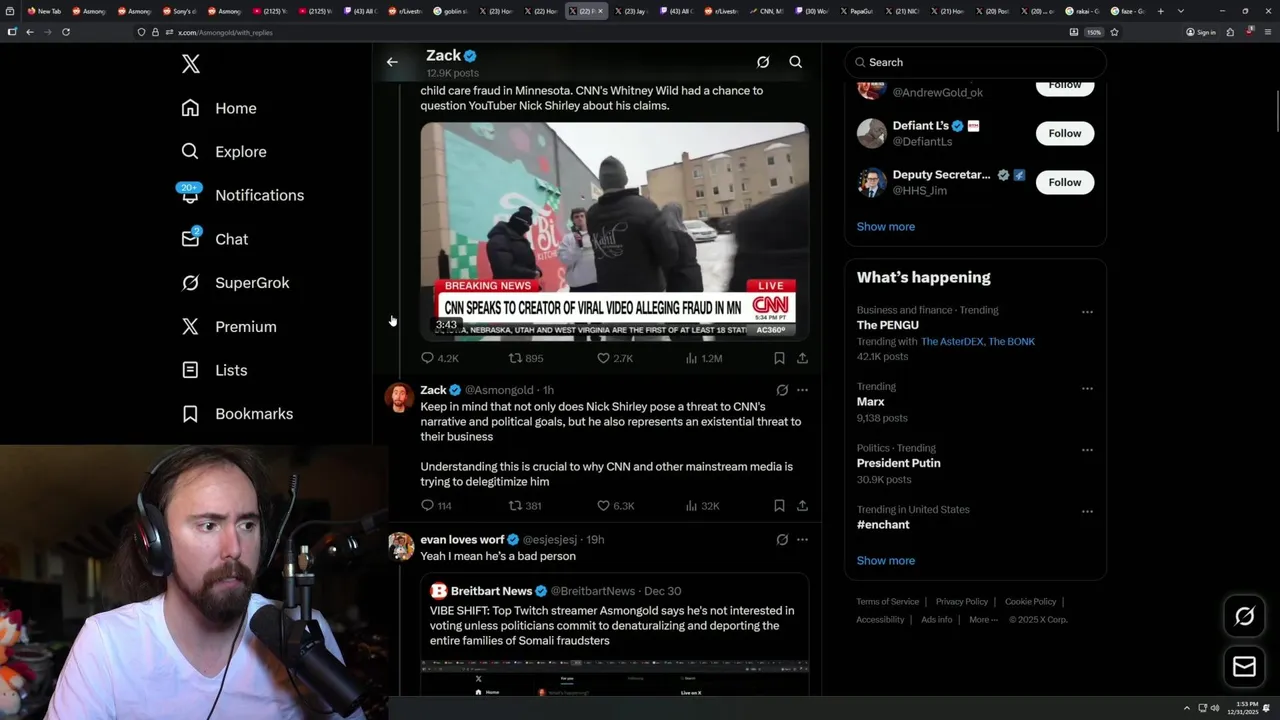
Task: Reset the 150% zoom level indicator
Action: [1094, 32]
